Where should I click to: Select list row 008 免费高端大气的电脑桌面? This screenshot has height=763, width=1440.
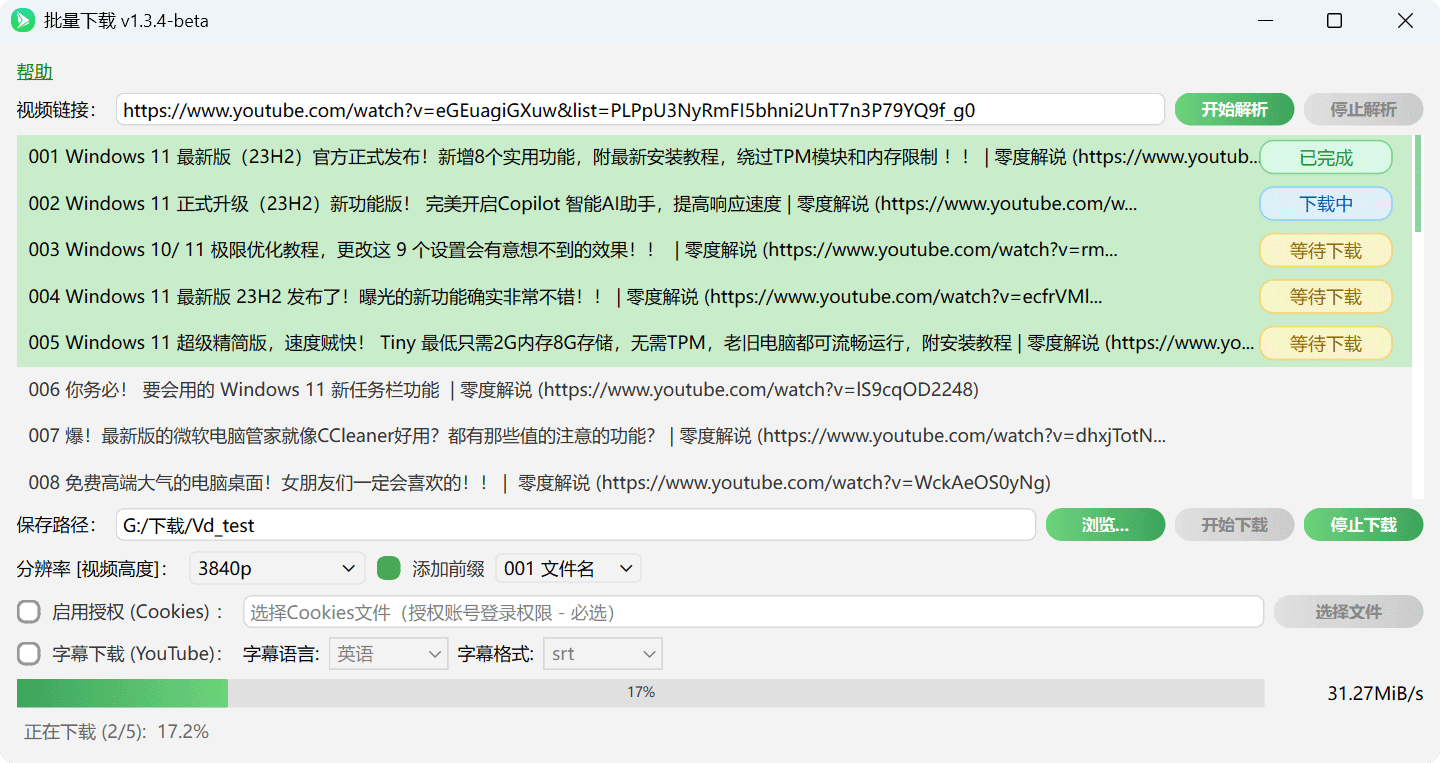pyautogui.click(x=714, y=483)
